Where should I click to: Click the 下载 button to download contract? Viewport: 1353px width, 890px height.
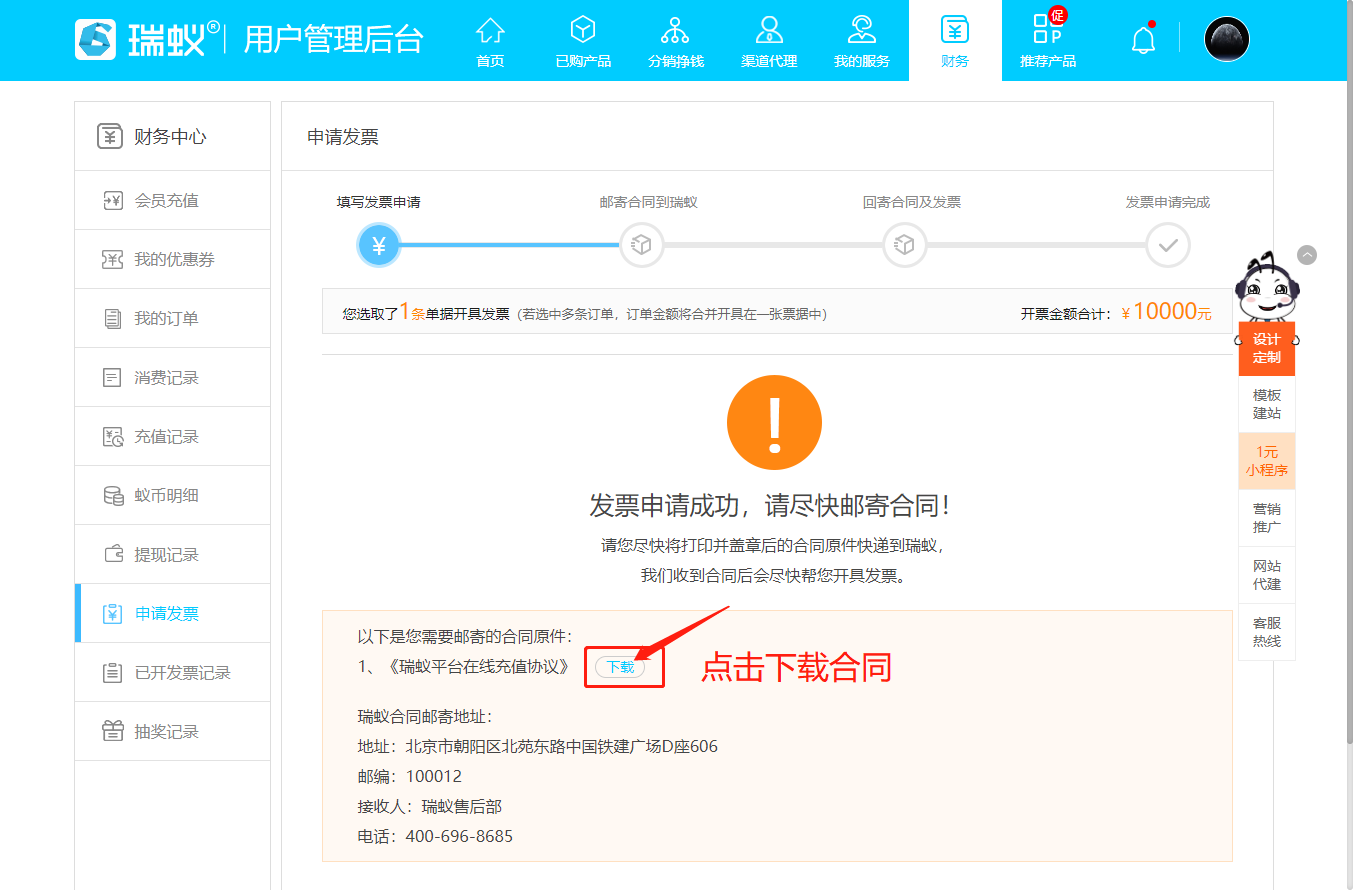620,667
